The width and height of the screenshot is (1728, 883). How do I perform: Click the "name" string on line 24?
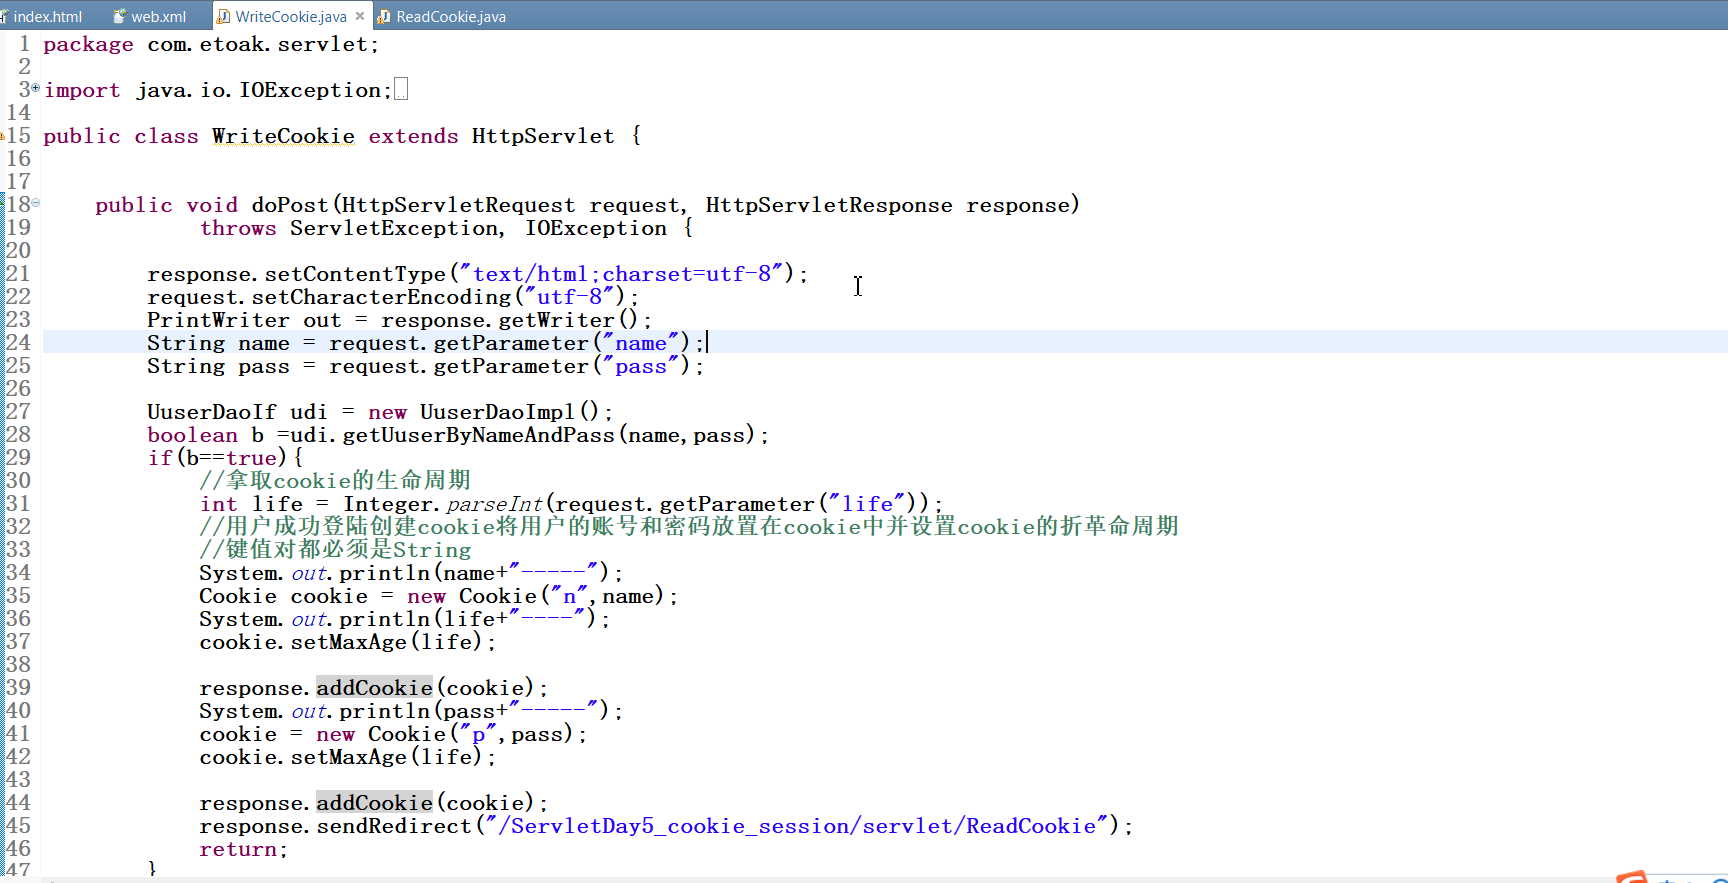point(641,343)
